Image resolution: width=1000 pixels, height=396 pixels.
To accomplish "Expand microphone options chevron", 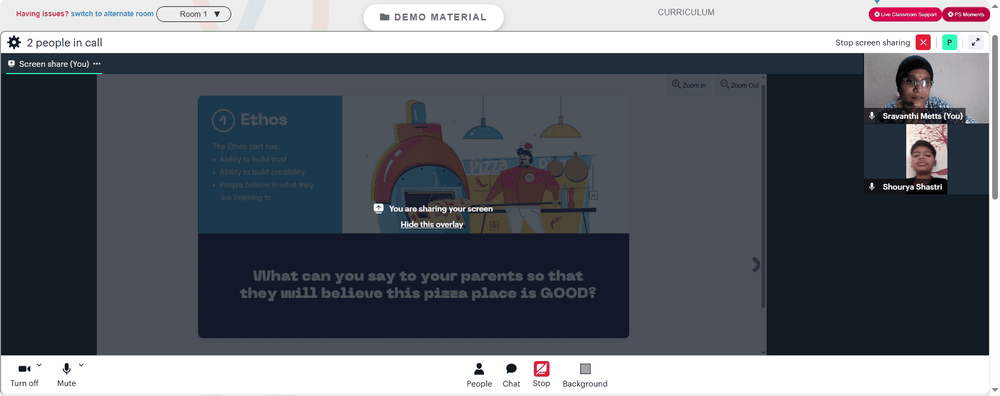I will click(81, 365).
